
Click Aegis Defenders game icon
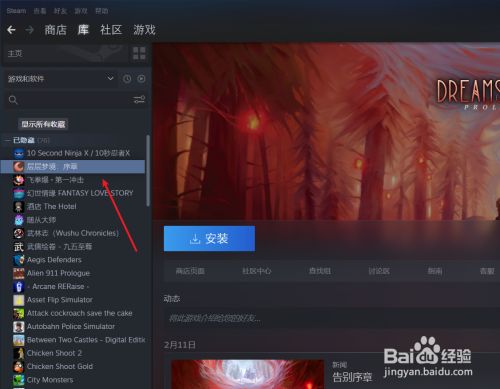tap(19, 260)
